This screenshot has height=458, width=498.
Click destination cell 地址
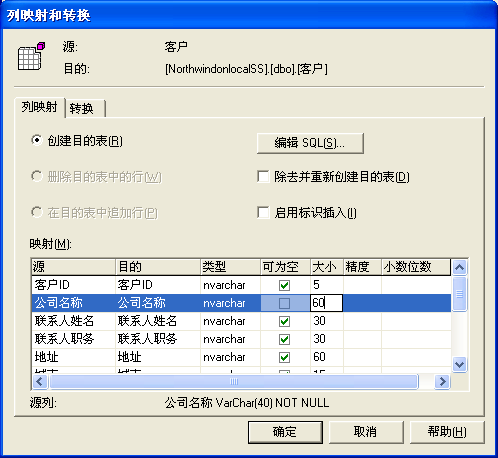click(158, 357)
